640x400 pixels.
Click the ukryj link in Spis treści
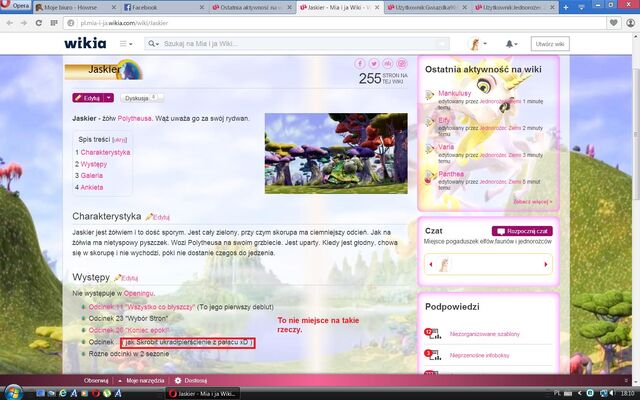click(x=119, y=140)
